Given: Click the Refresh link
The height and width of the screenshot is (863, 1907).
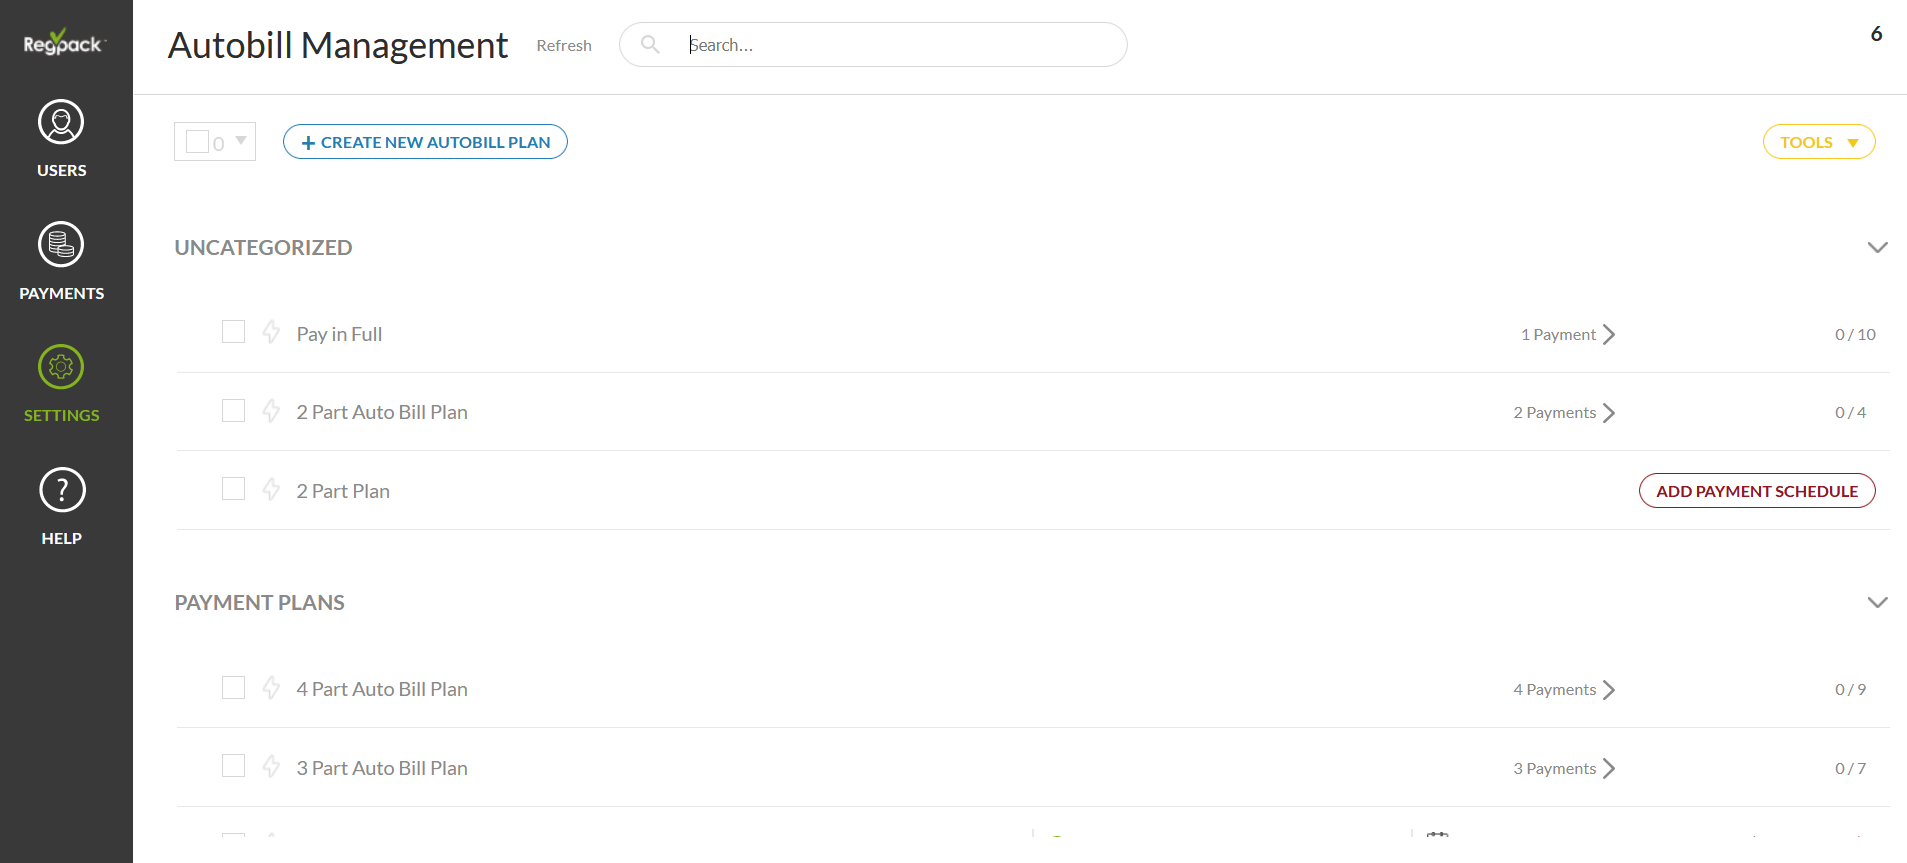Looking at the screenshot, I should click(x=564, y=46).
